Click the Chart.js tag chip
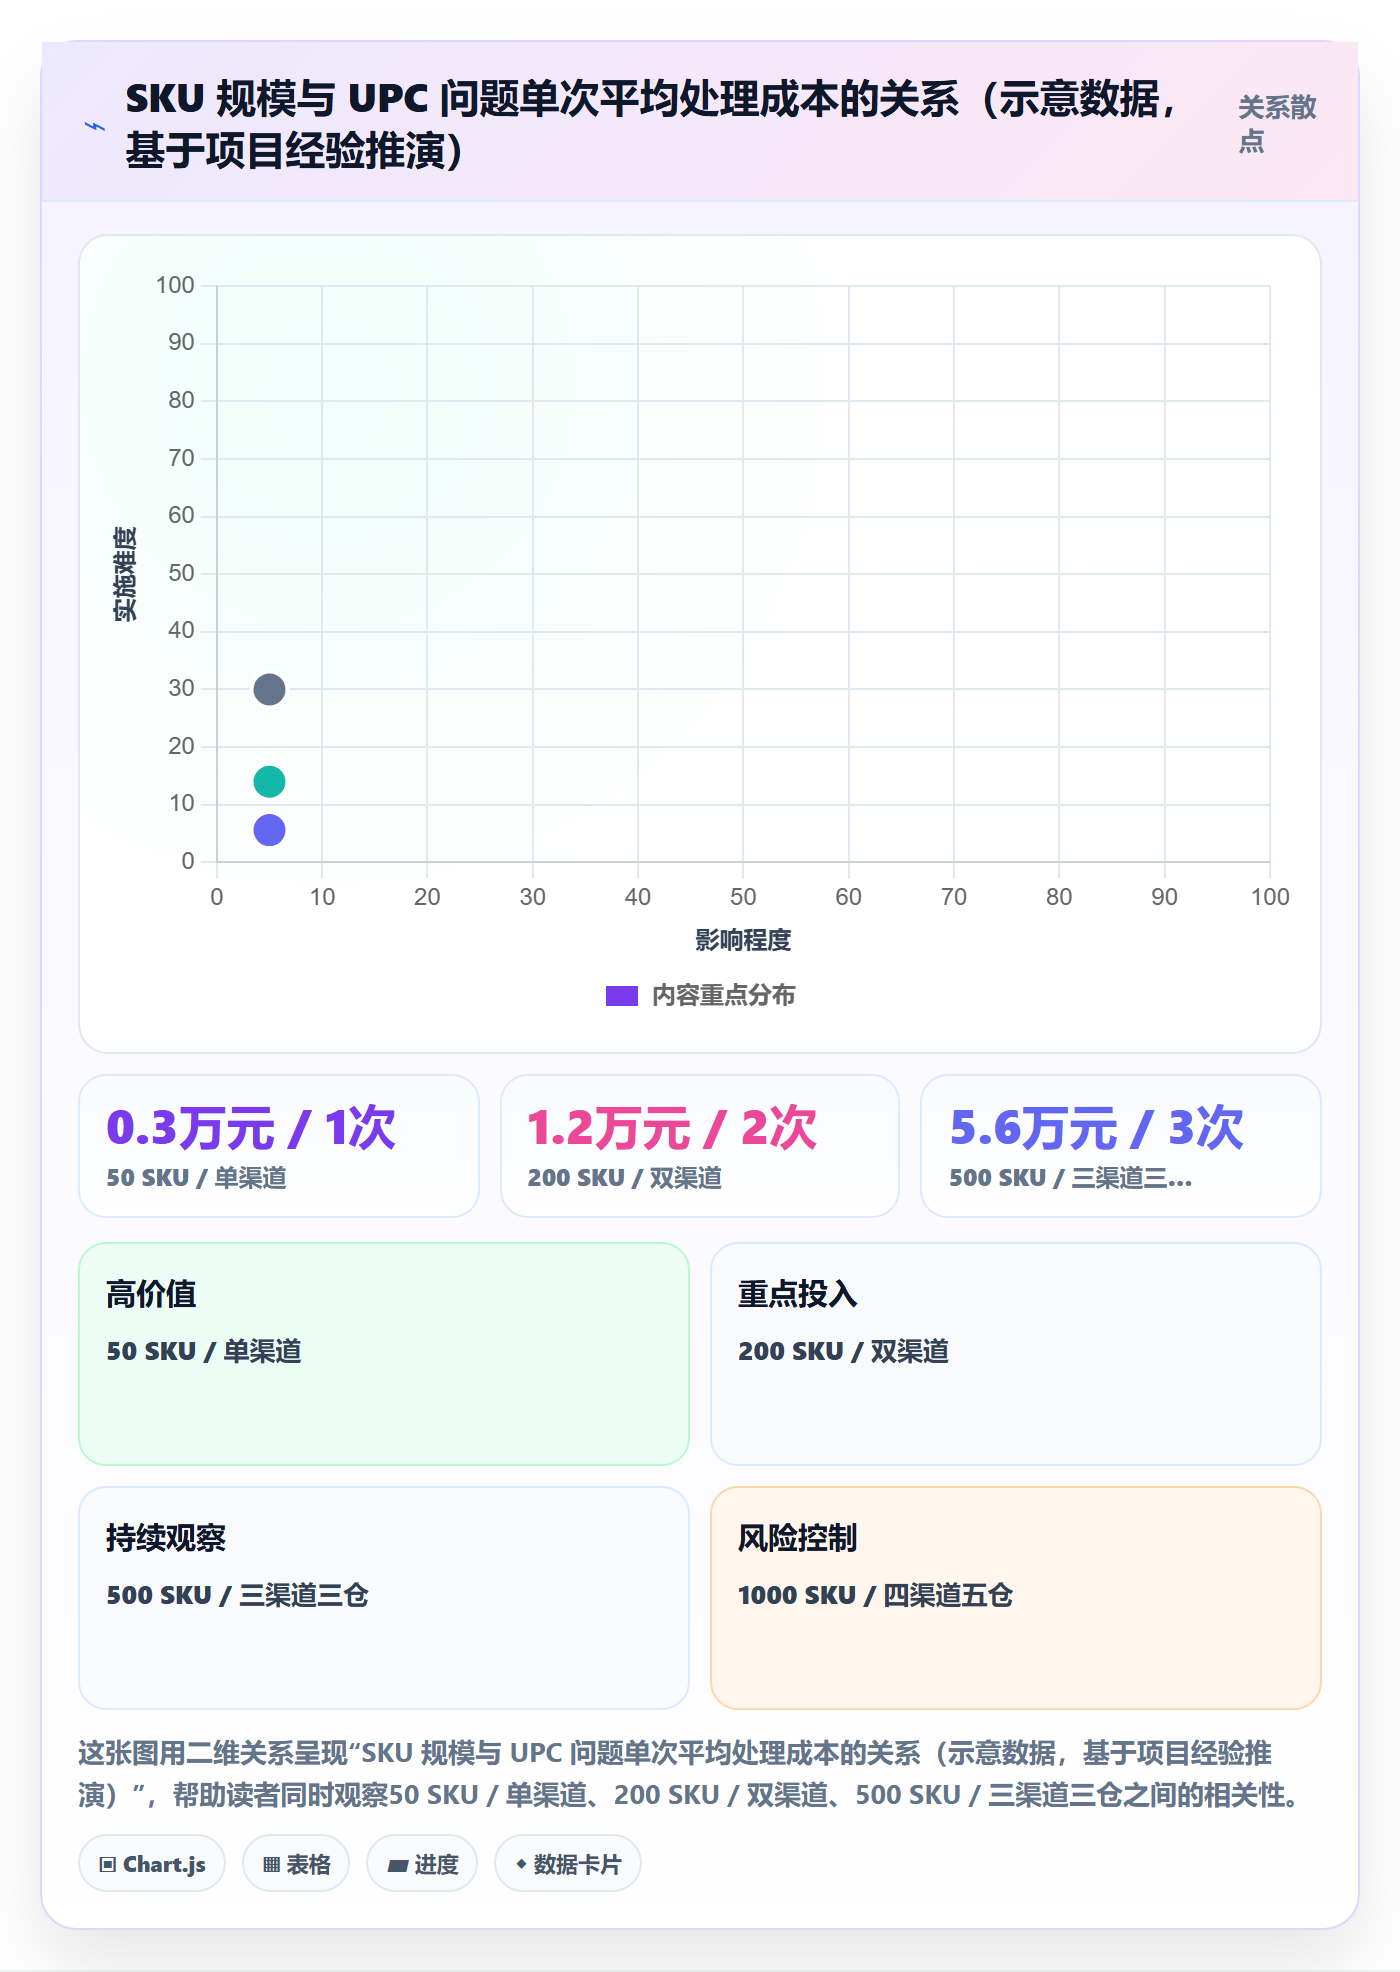 click(152, 1864)
